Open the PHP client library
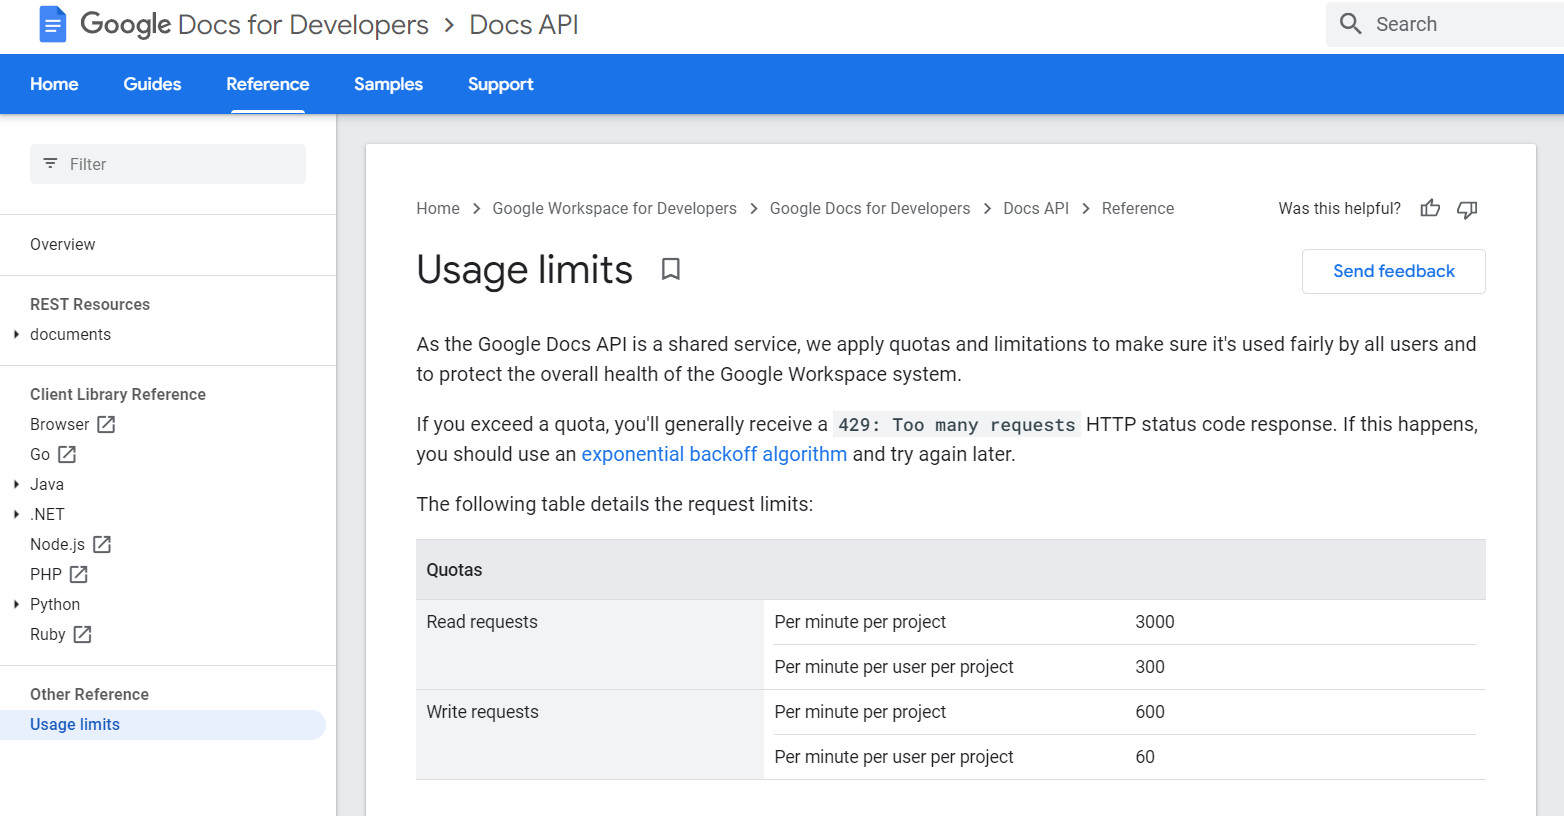1564x816 pixels. (46, 574)
